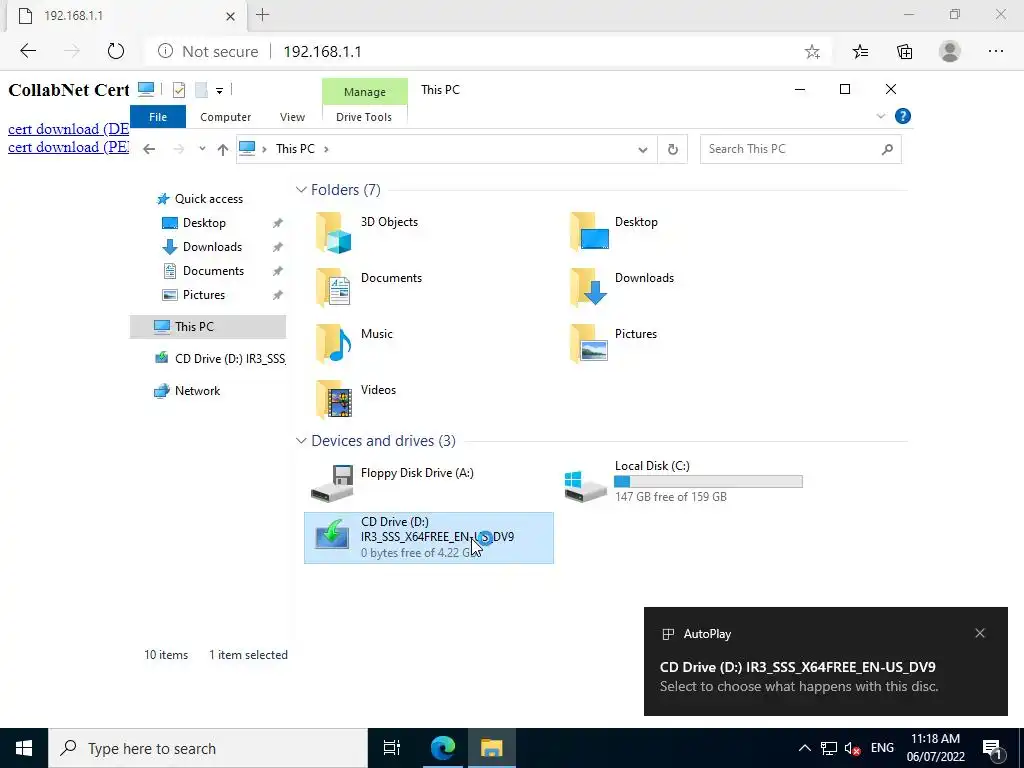Open the File tab
This screenshot has height=768, width=1024.
pos(158,117)
